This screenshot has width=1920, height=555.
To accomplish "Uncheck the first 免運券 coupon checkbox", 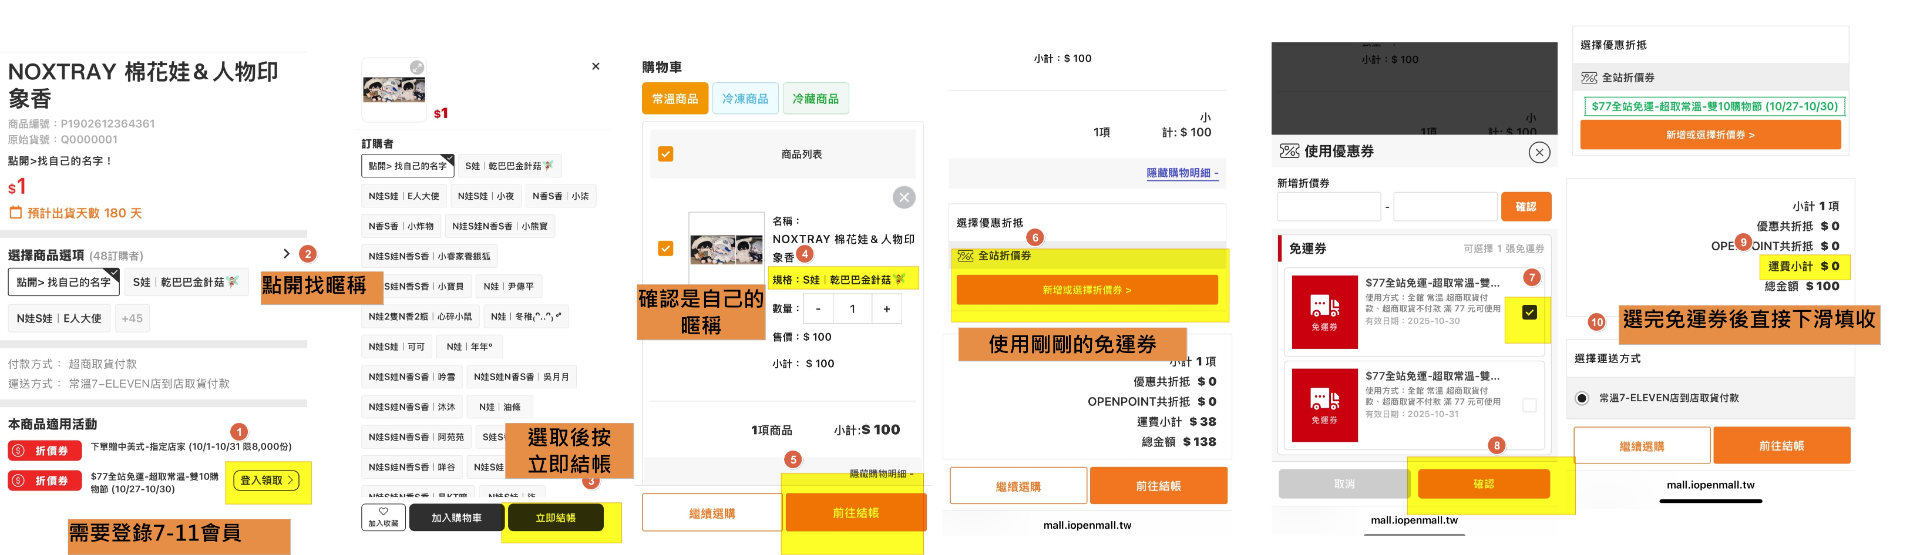I will click(x=1529, y=312).
